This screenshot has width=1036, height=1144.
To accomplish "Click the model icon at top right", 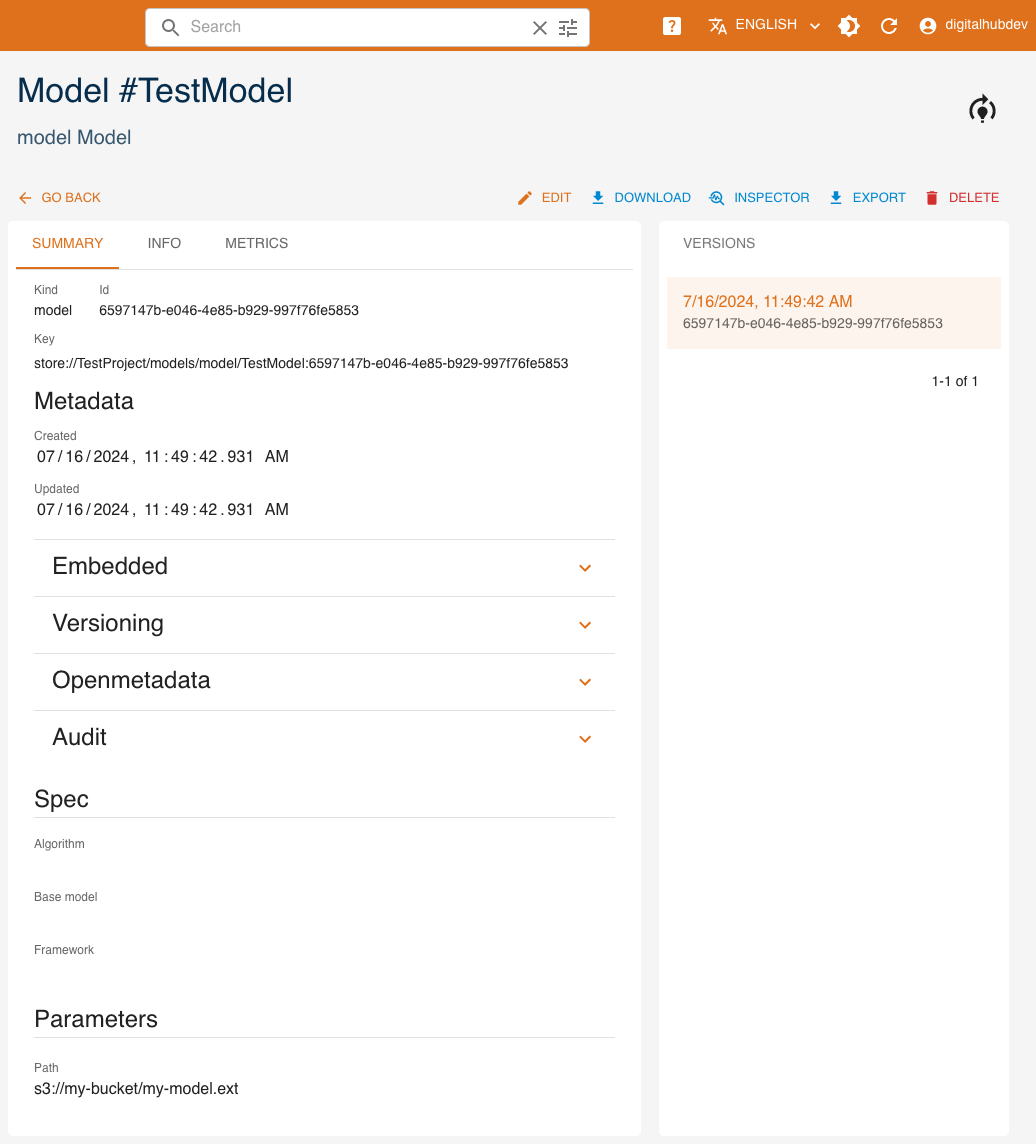I will pyautogui.click(x=982, y=109).
